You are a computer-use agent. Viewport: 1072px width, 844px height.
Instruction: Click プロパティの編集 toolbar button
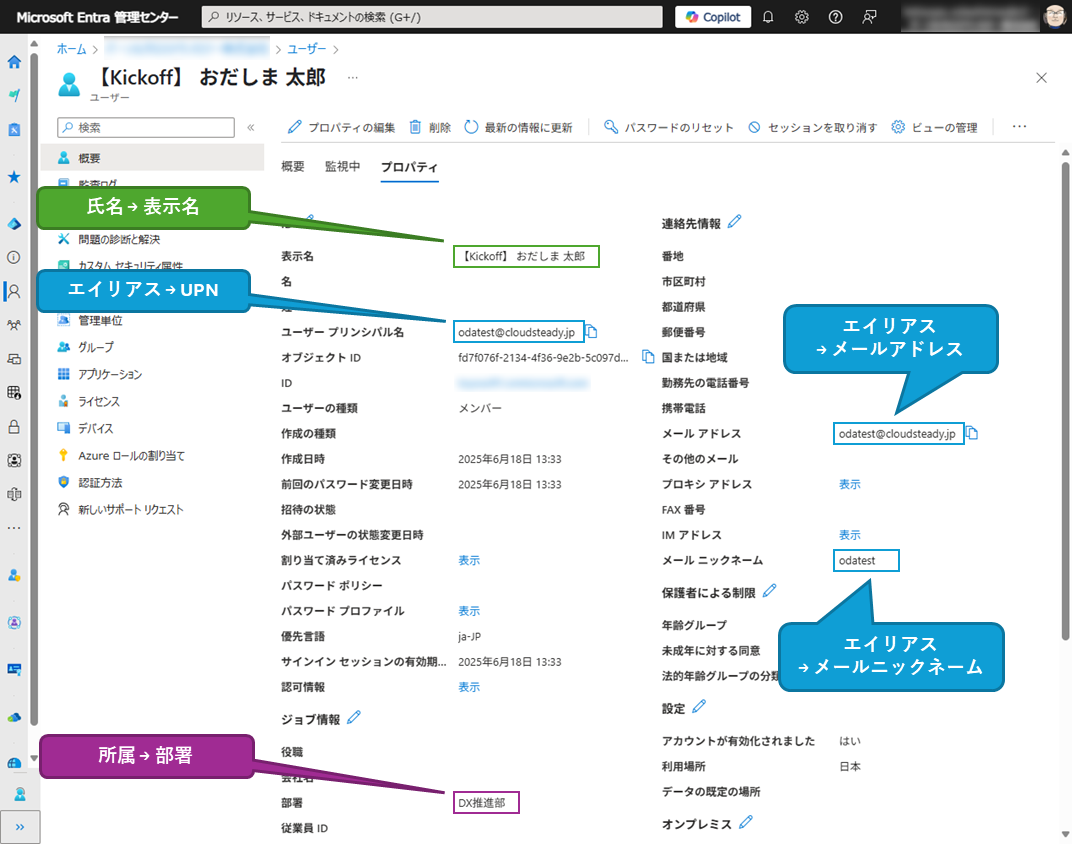click(341, 127)
